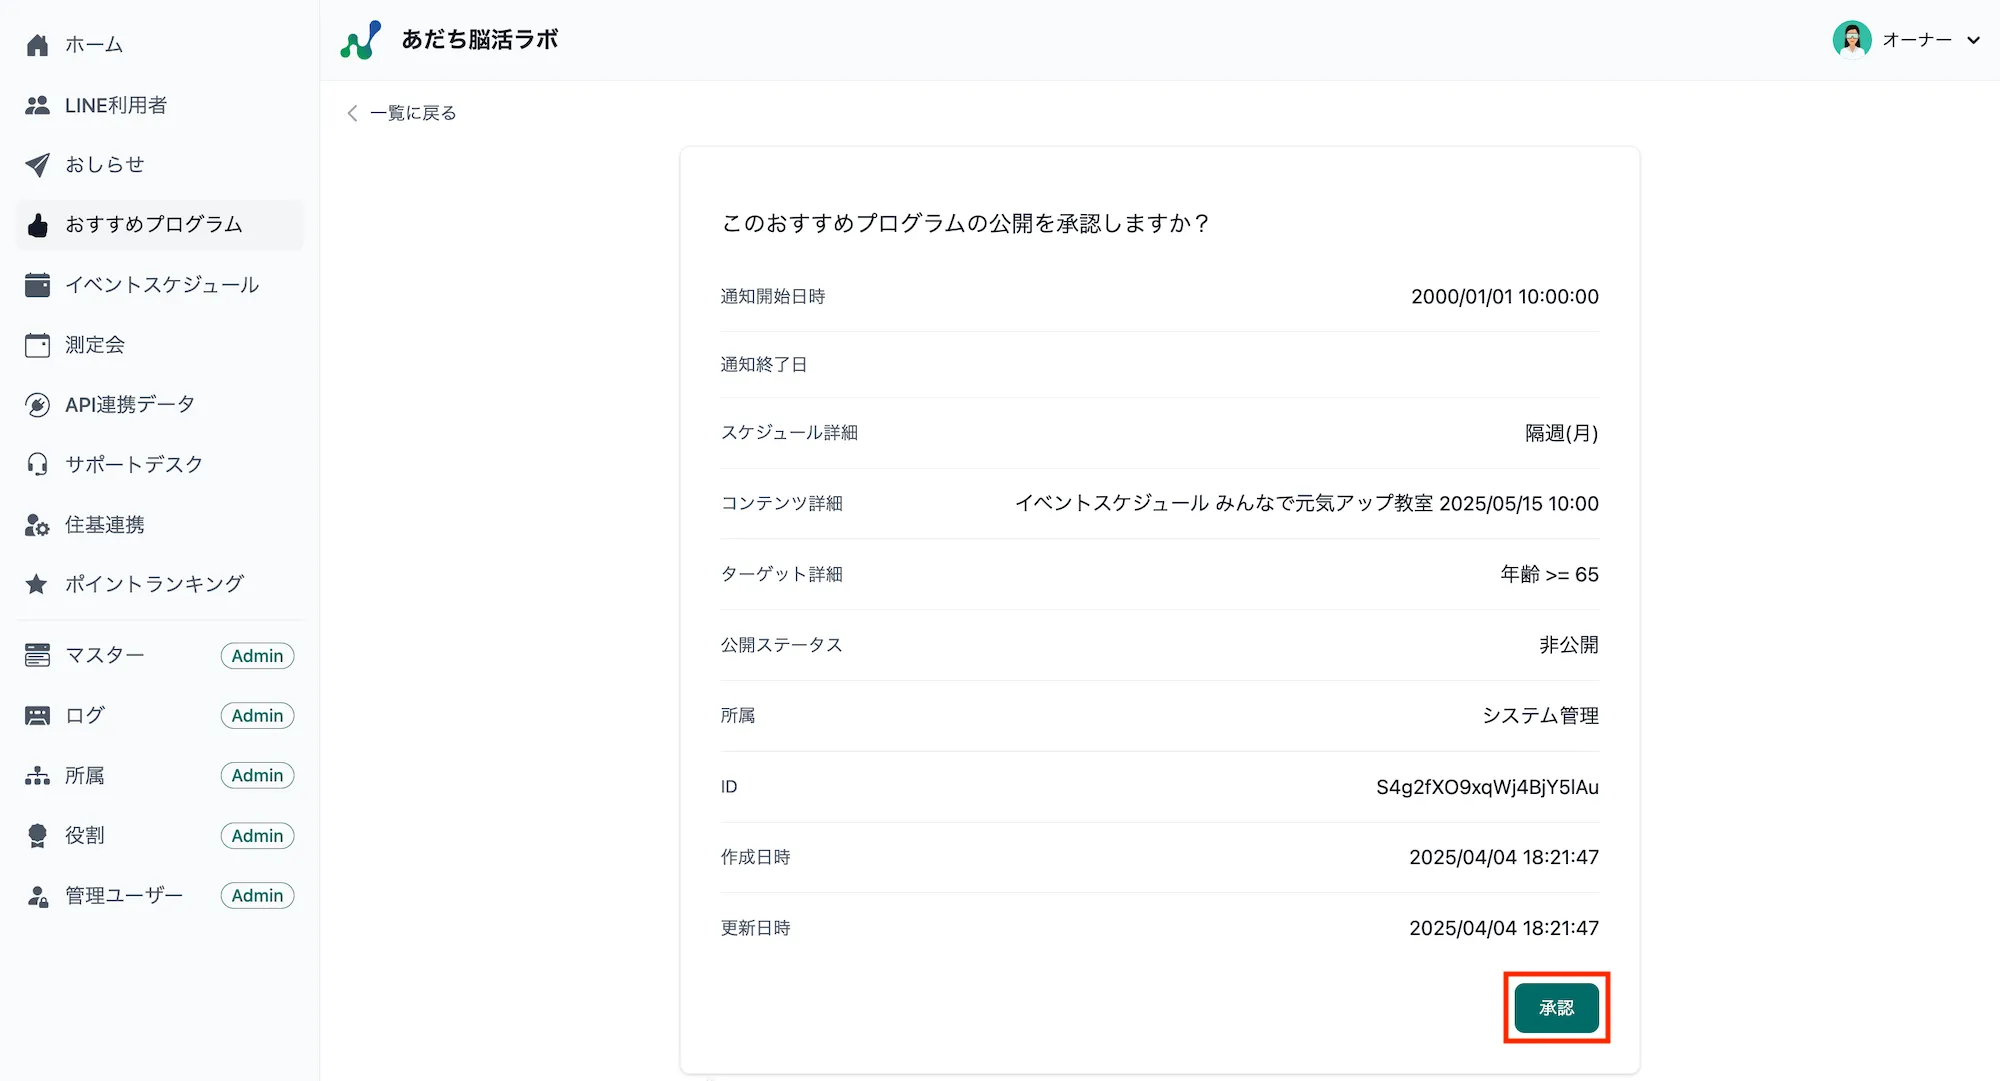Click the 承認 approval button

pyautogui.click(x=1556, y=1008)
